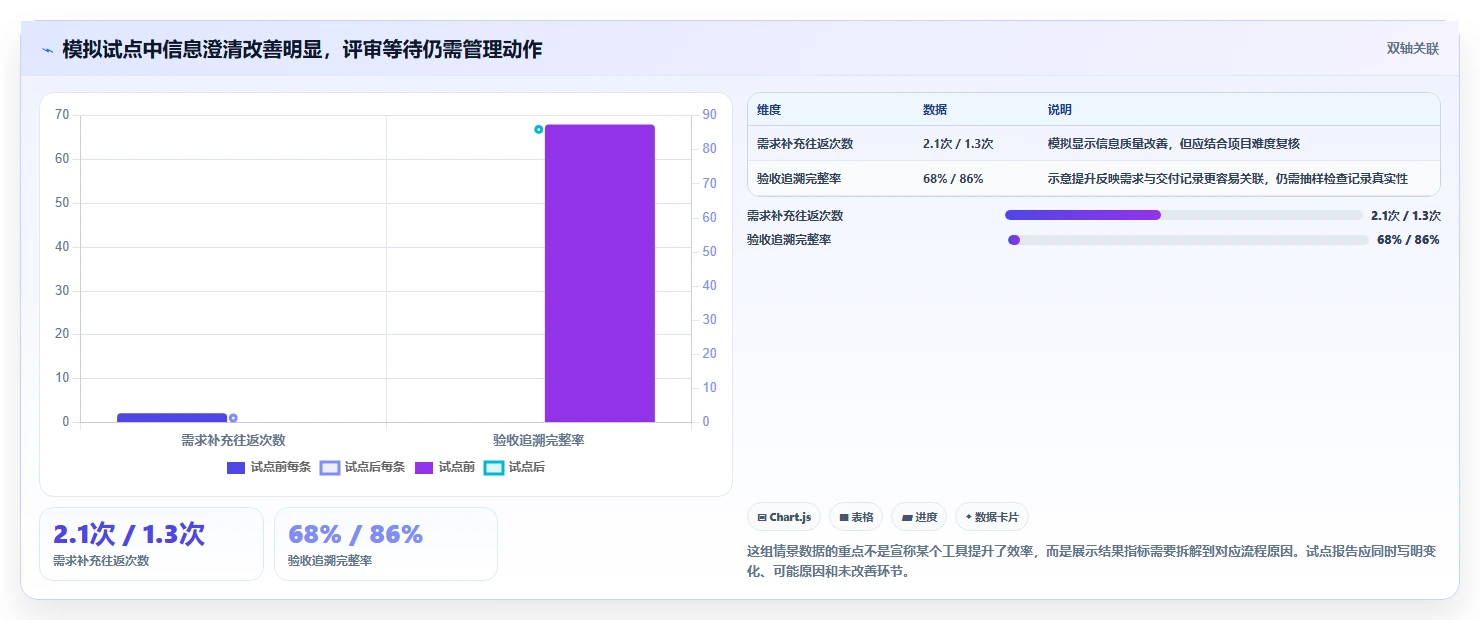This screenshot has width=1480, height=620.
Task: Click the 90 tick on the right axis
Action: coord(709,115)
